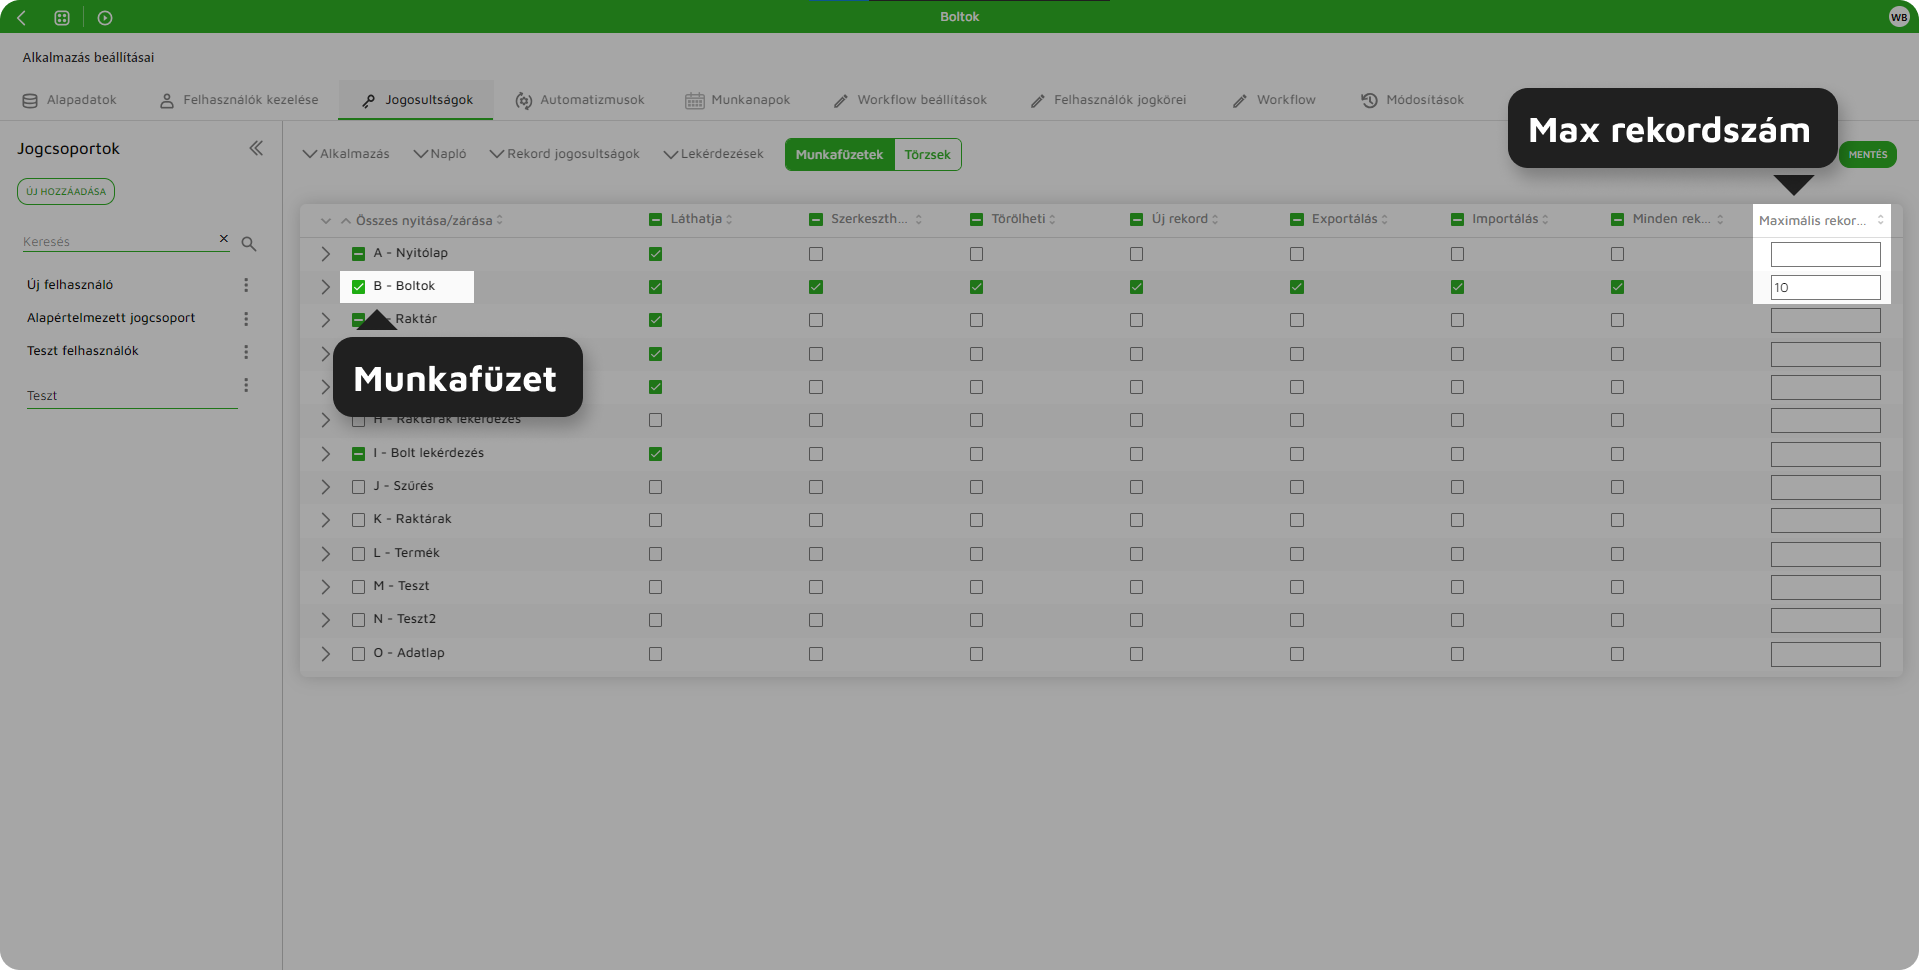Screen dimensions: 1919x970
Task: Expand the O - Adatlap row
Action: pos(325,654)
